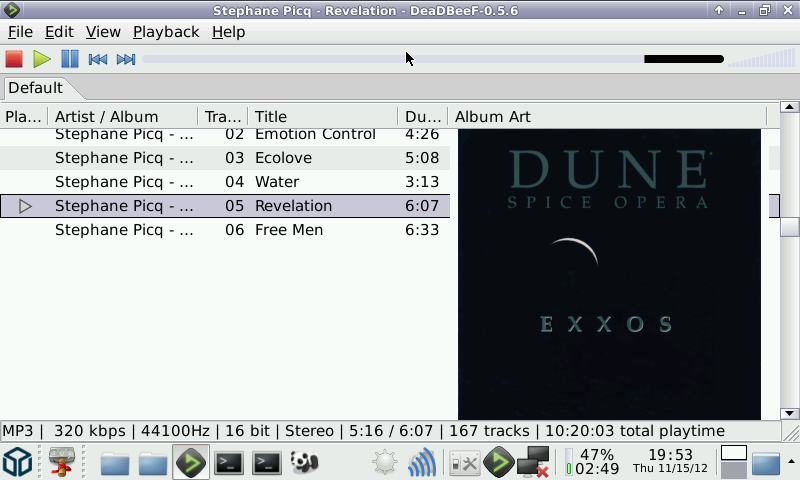This screenshot has width=800, height=480.
Task: Switch to the upper workspace in pager
Action: (x=734, y=453)
